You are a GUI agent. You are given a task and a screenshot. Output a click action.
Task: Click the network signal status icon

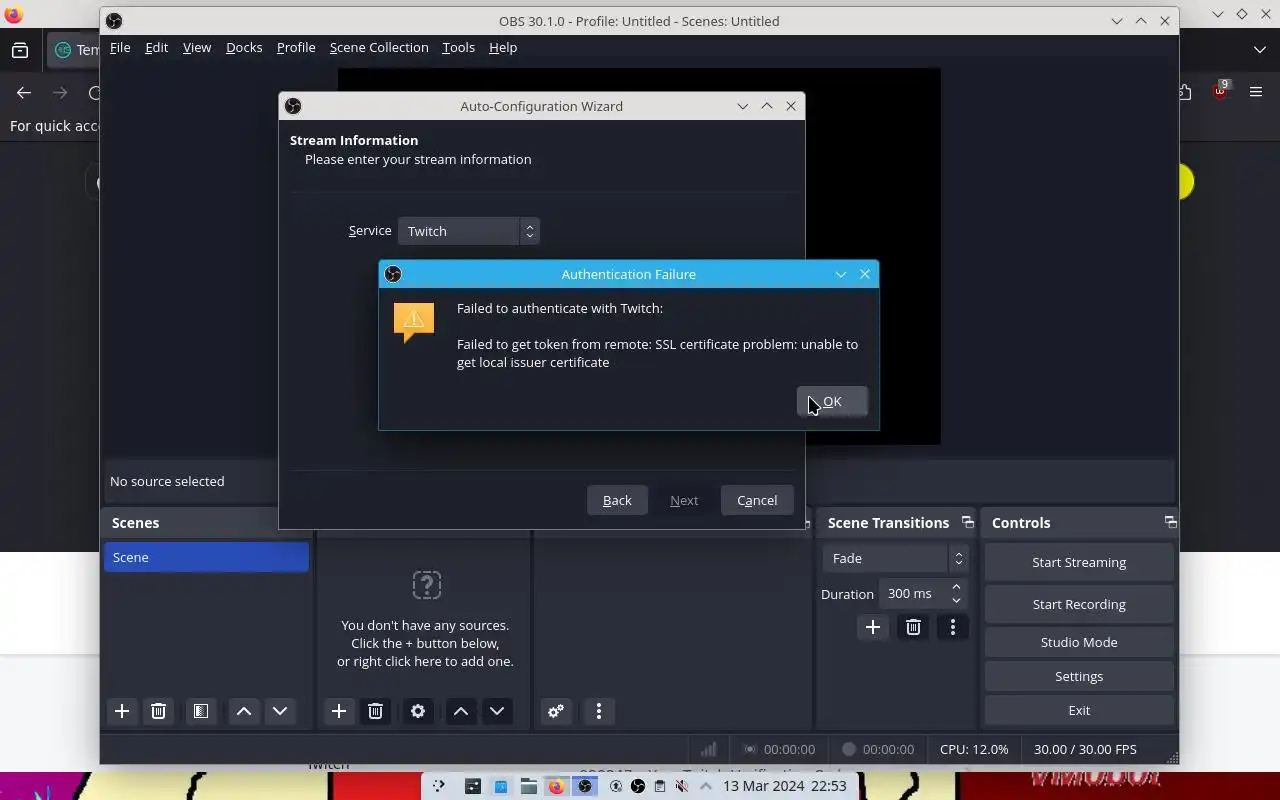coord(708,749)
